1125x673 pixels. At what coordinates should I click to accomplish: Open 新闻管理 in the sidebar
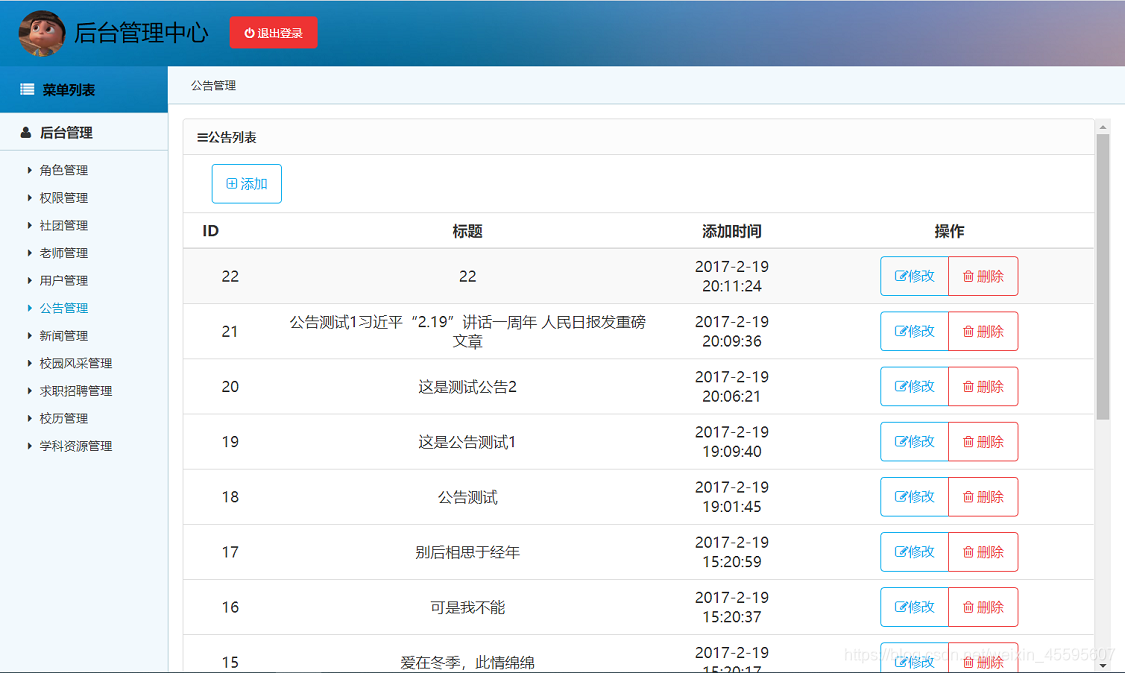click(x=64, y=336)
